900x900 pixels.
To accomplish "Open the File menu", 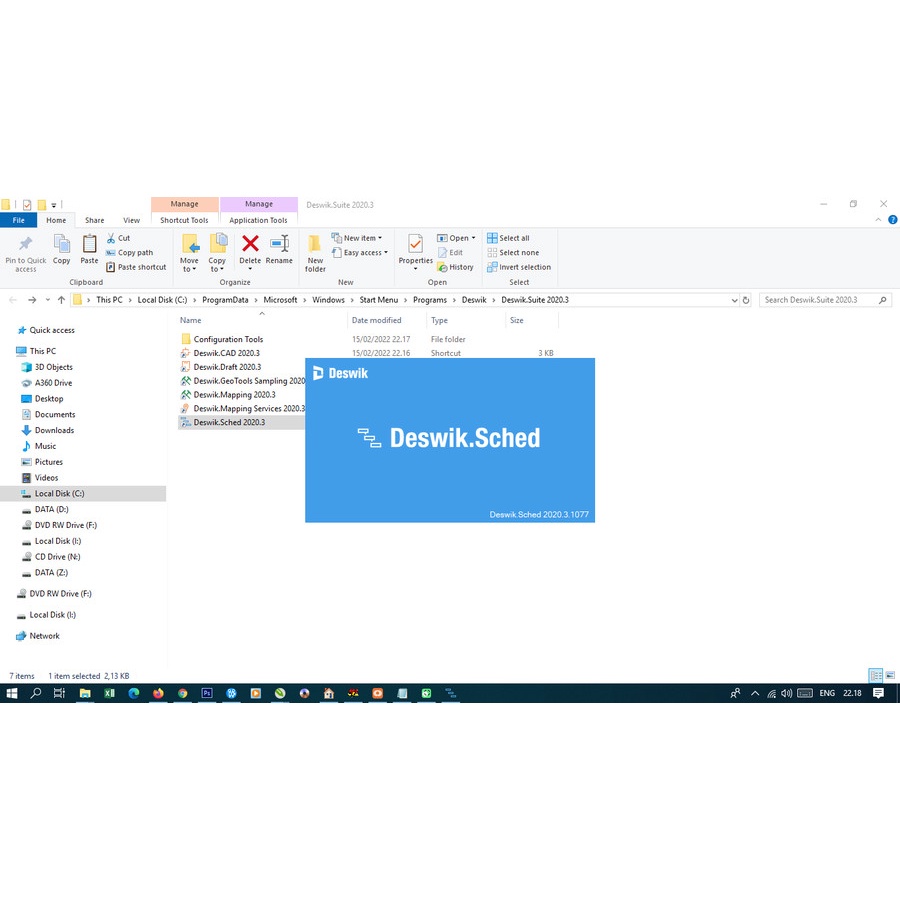I will [18, 220].
